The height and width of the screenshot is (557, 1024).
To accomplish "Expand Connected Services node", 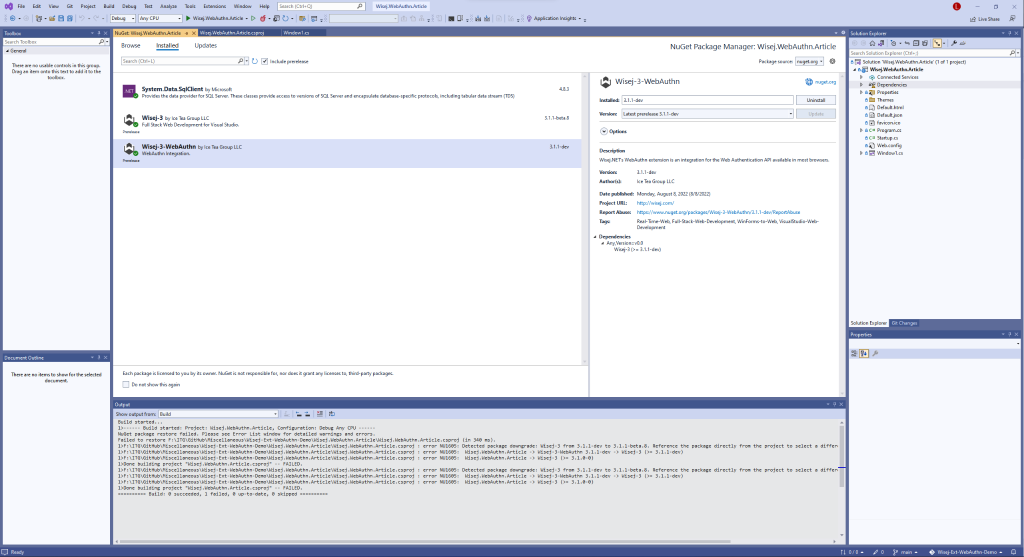I will tap(861, 77).
